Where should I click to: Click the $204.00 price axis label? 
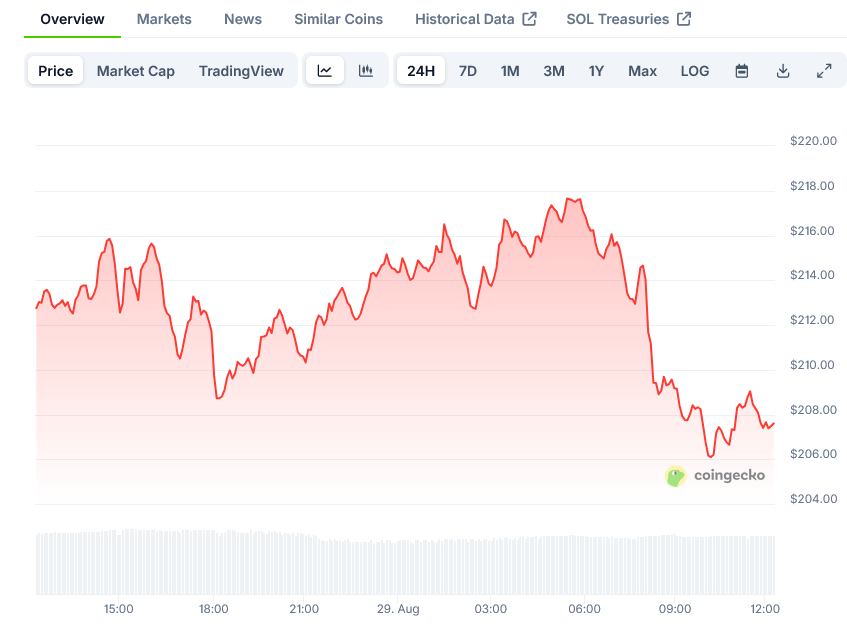[x=813, y=499]
